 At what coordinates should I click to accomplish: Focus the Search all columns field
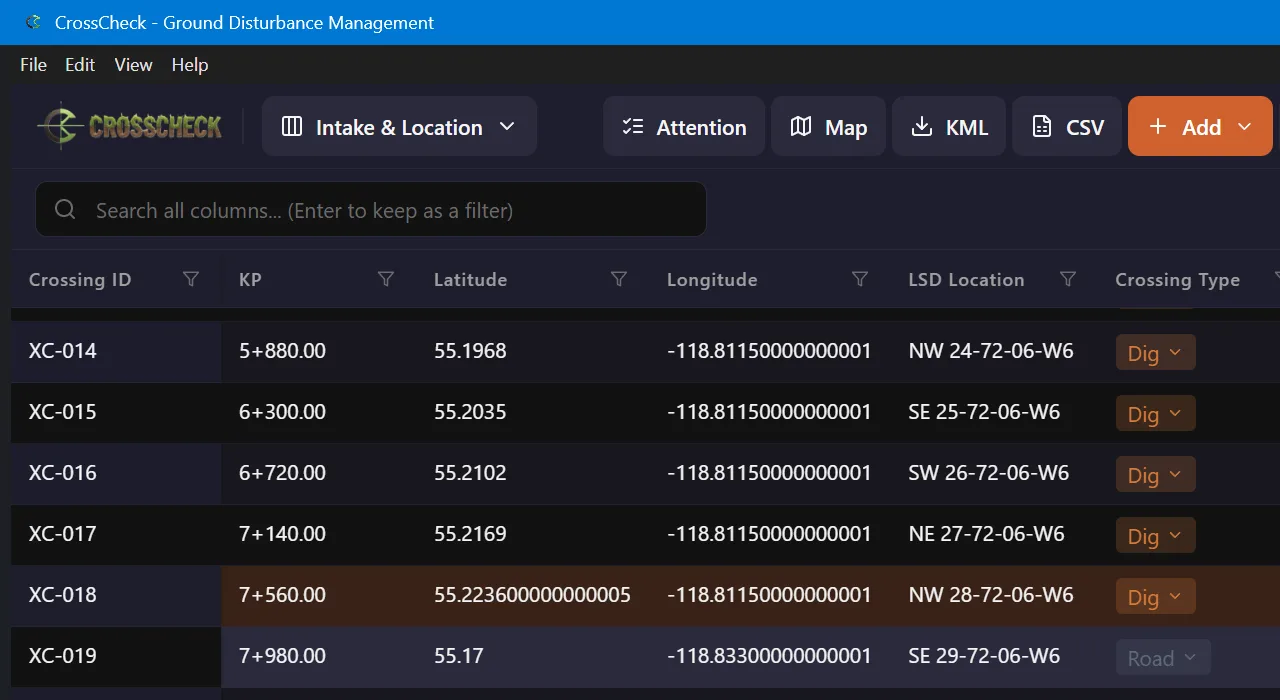click(x=371, y=209)
